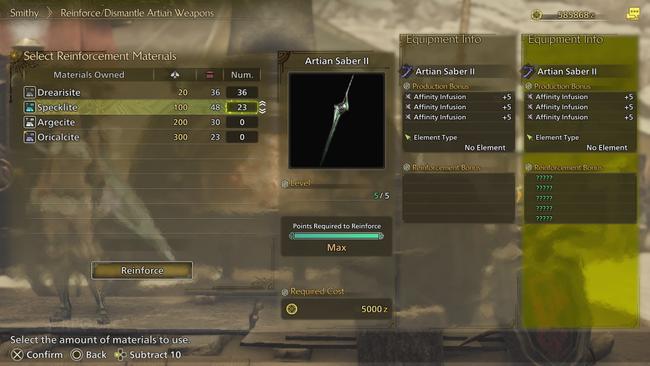Click the points-value column header icon
This screenshot has height=366, width=650.
tap(175, 75)
